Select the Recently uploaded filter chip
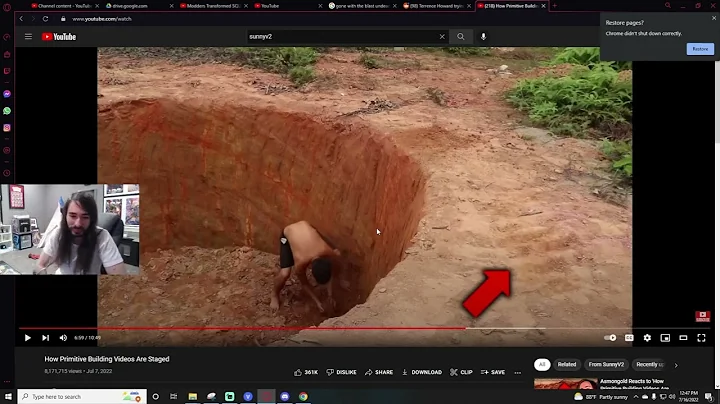Image resolution: width=720 pixels, height=404 pixels. point(649,365)
